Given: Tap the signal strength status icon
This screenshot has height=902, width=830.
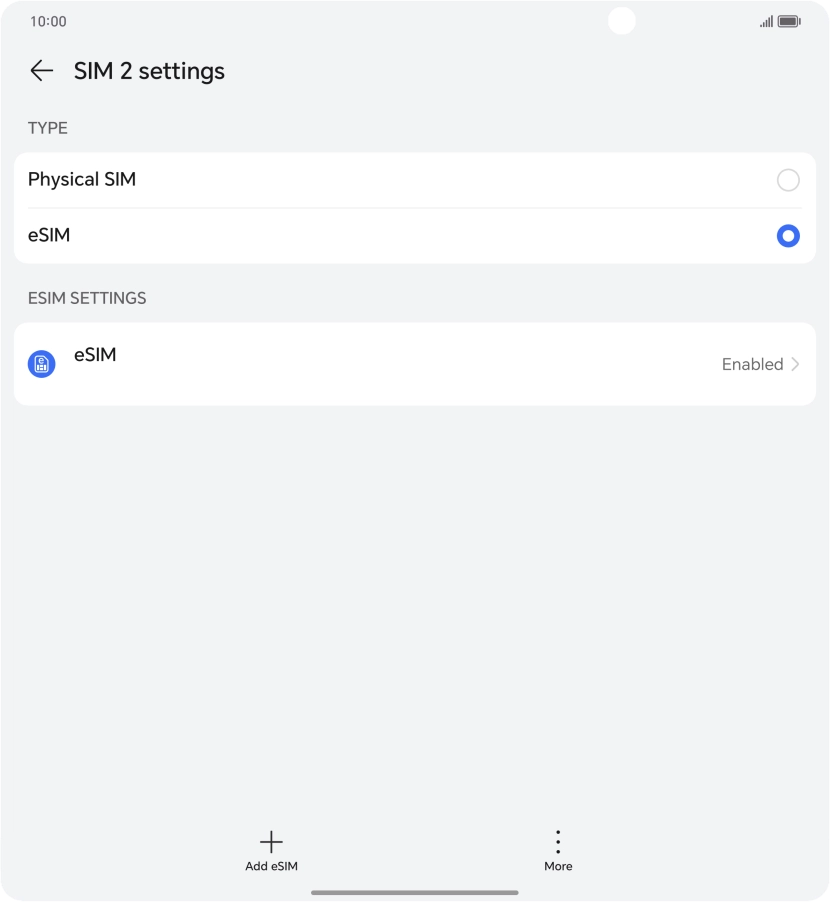Looking at the screenshot, I should [x=766, y=21].
